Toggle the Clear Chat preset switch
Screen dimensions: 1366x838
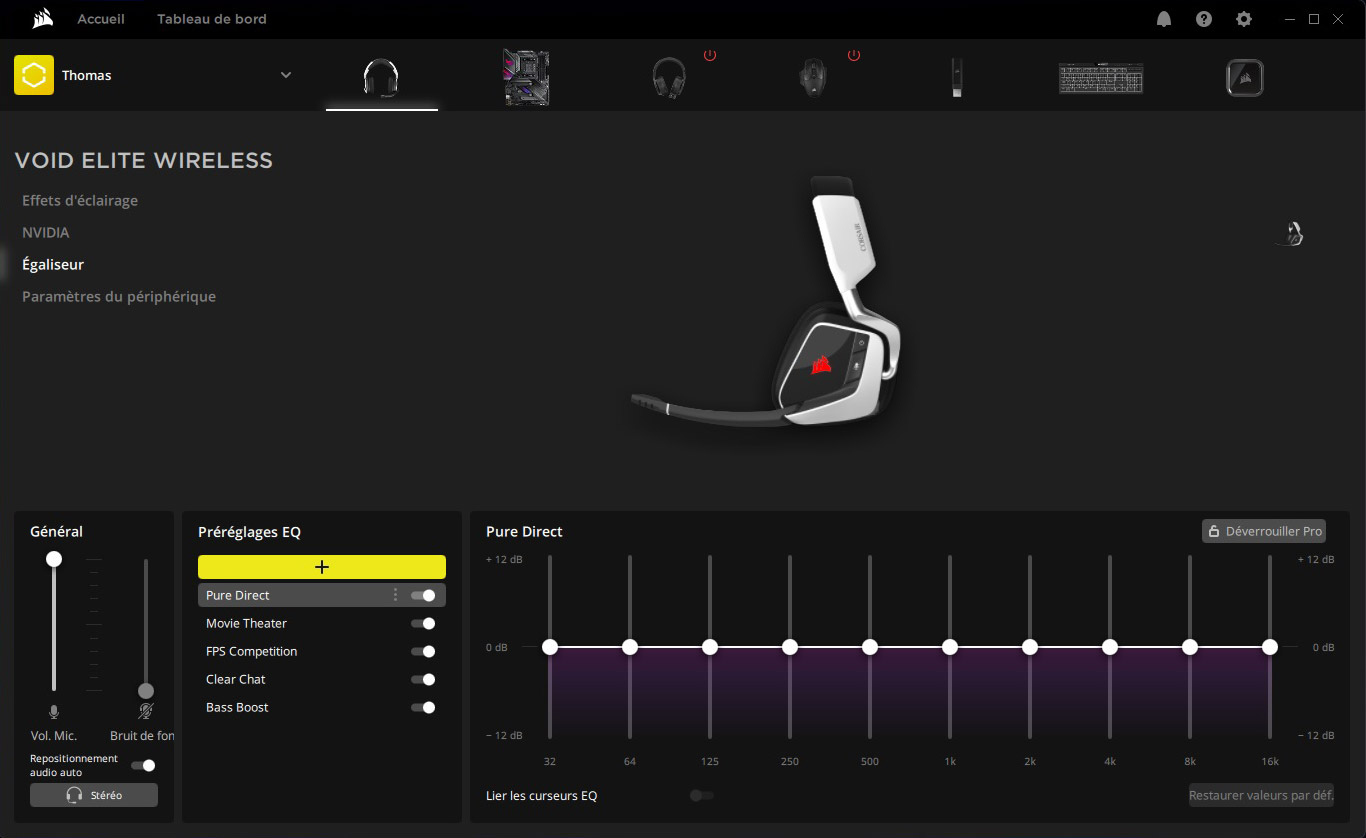(x=423, y=679)
